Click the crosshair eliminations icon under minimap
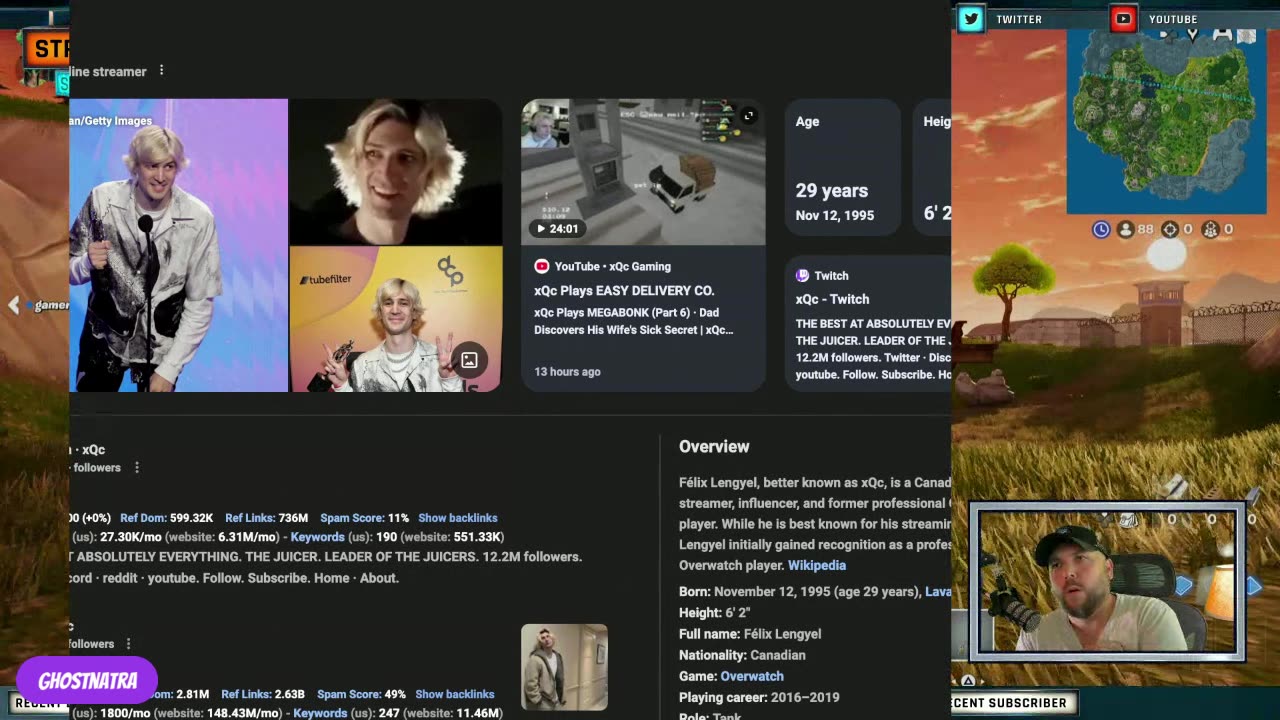The width and height of the screenshot is (1280, 720). click(1169, 229)
